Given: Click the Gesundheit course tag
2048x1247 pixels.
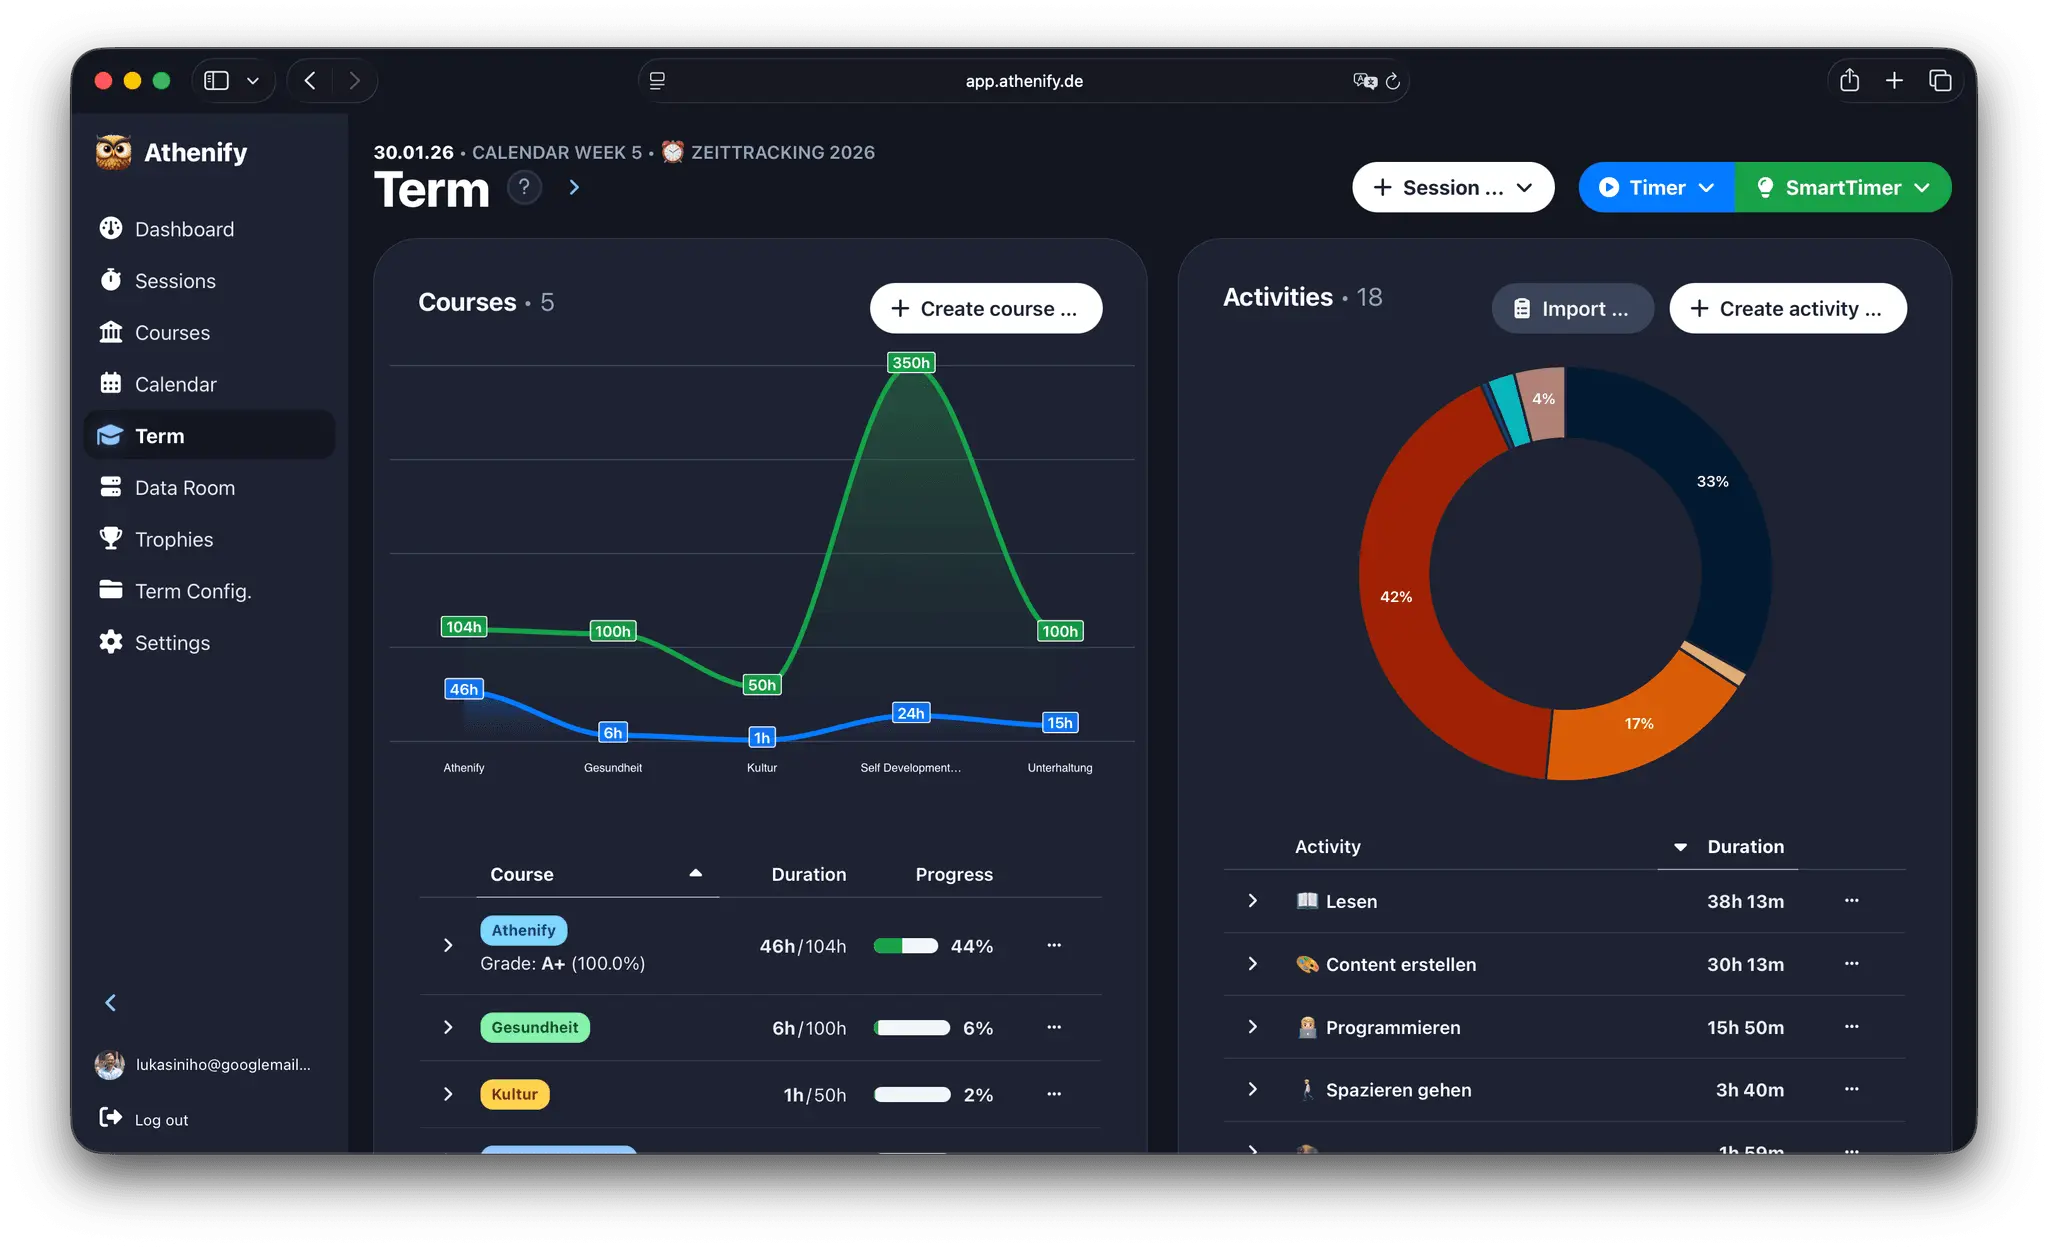Looking at the screenshot, I should (535, 1027).
